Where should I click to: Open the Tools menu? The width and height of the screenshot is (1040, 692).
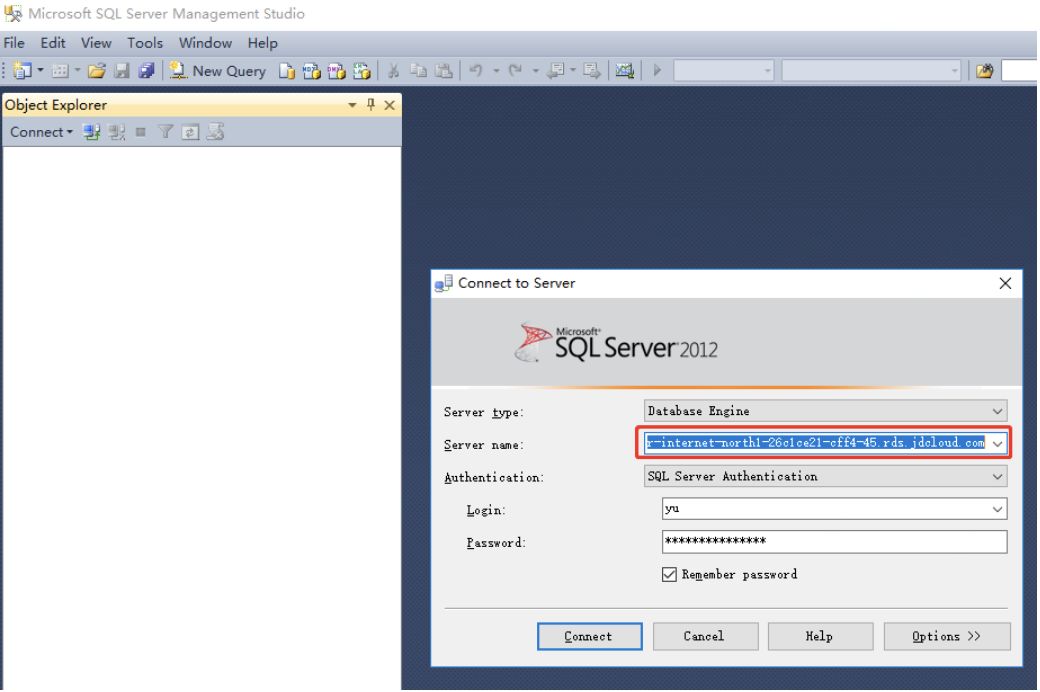point(145,43)
